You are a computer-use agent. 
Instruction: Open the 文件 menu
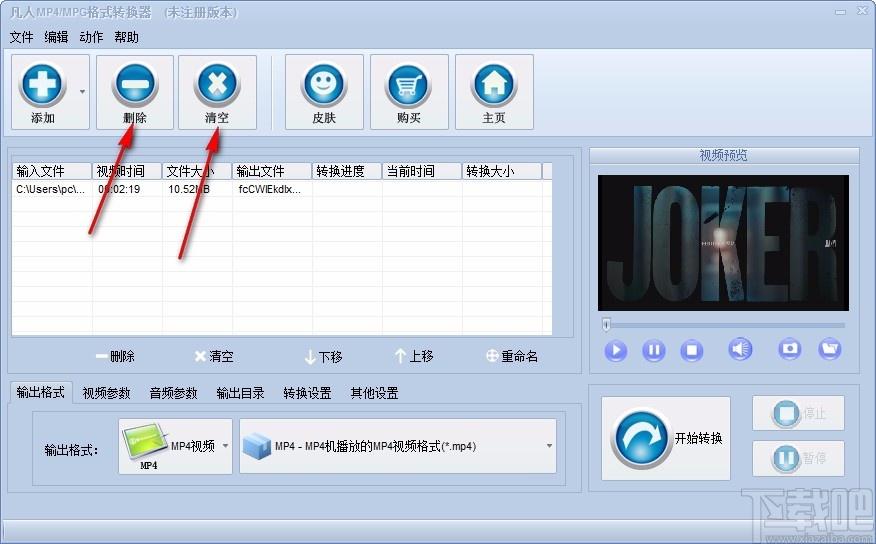(21, 37)
